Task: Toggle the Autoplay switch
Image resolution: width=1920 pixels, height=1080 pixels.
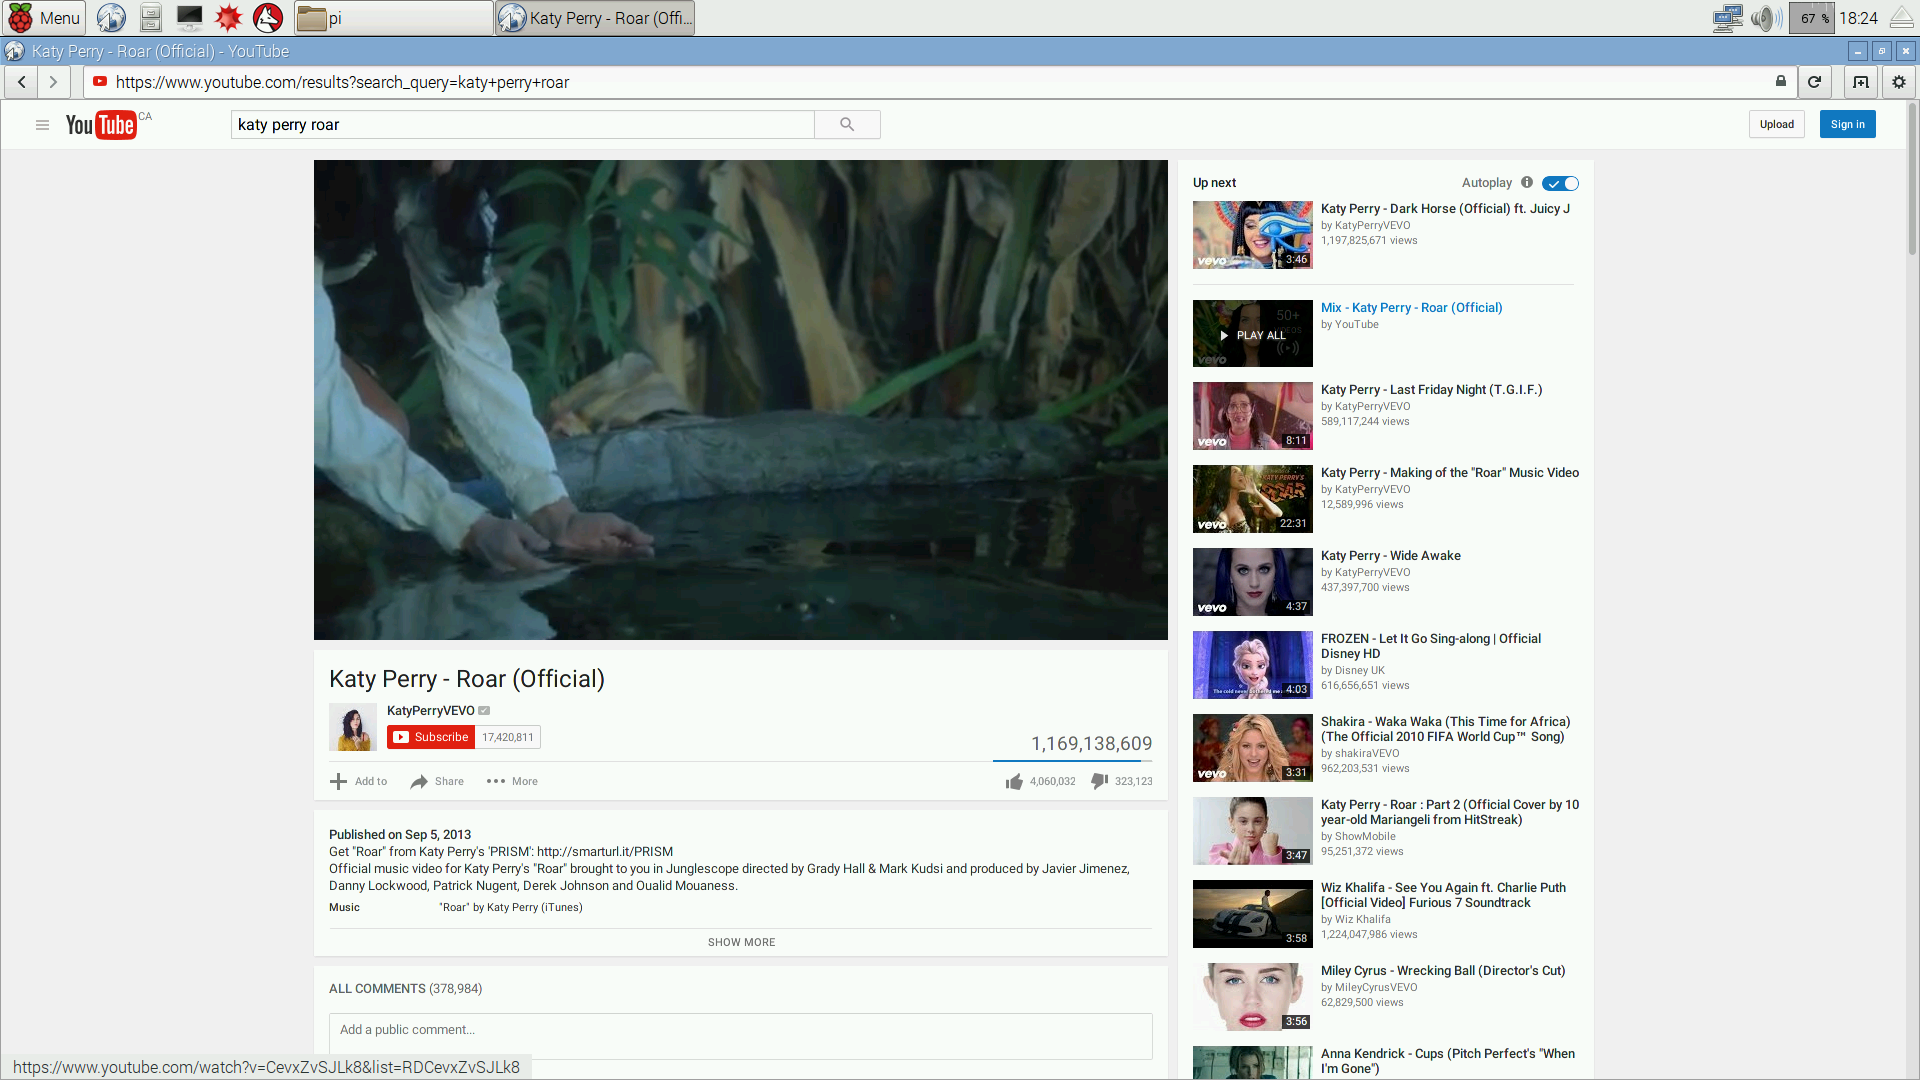Action: pyautogui.click(x=1560, y=183)
